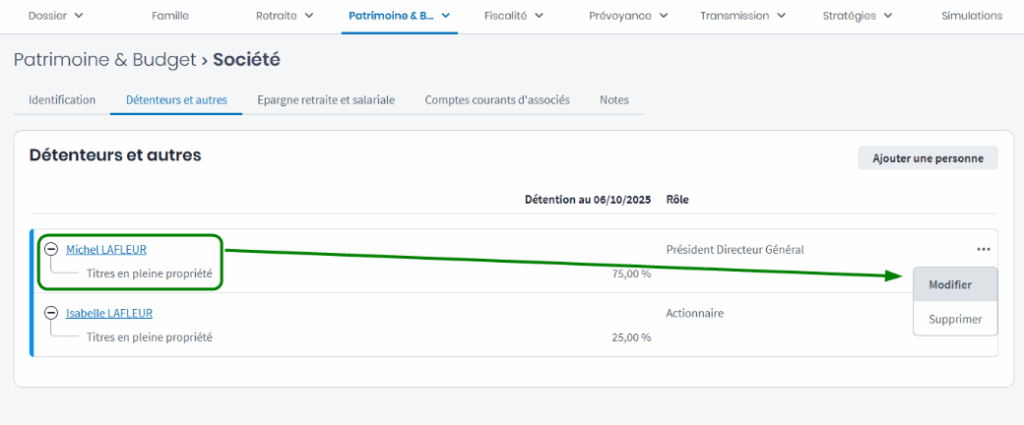Expand the Fiscalité dropdown menu

tap(513, 16)
